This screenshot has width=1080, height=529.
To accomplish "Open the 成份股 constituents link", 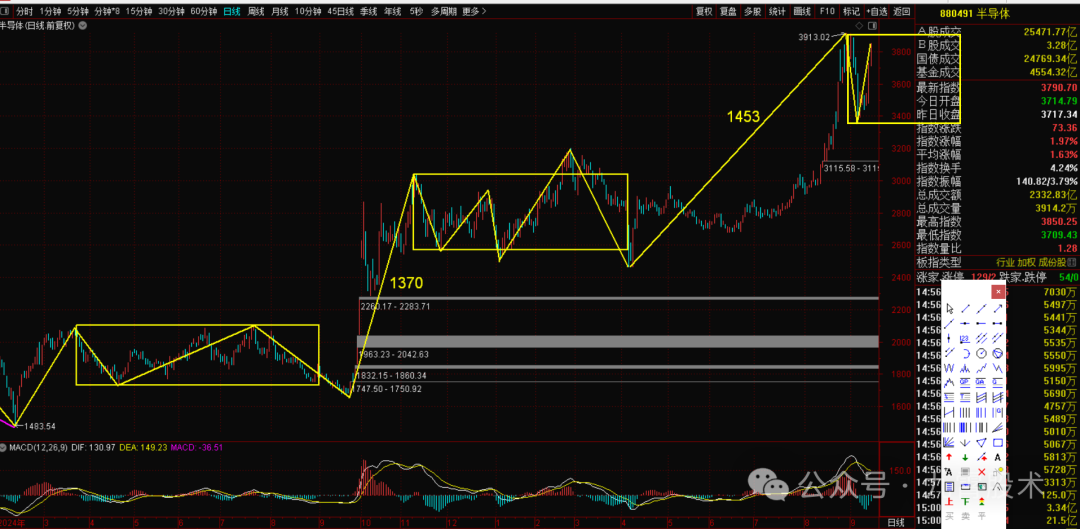I will (1052, 262).
